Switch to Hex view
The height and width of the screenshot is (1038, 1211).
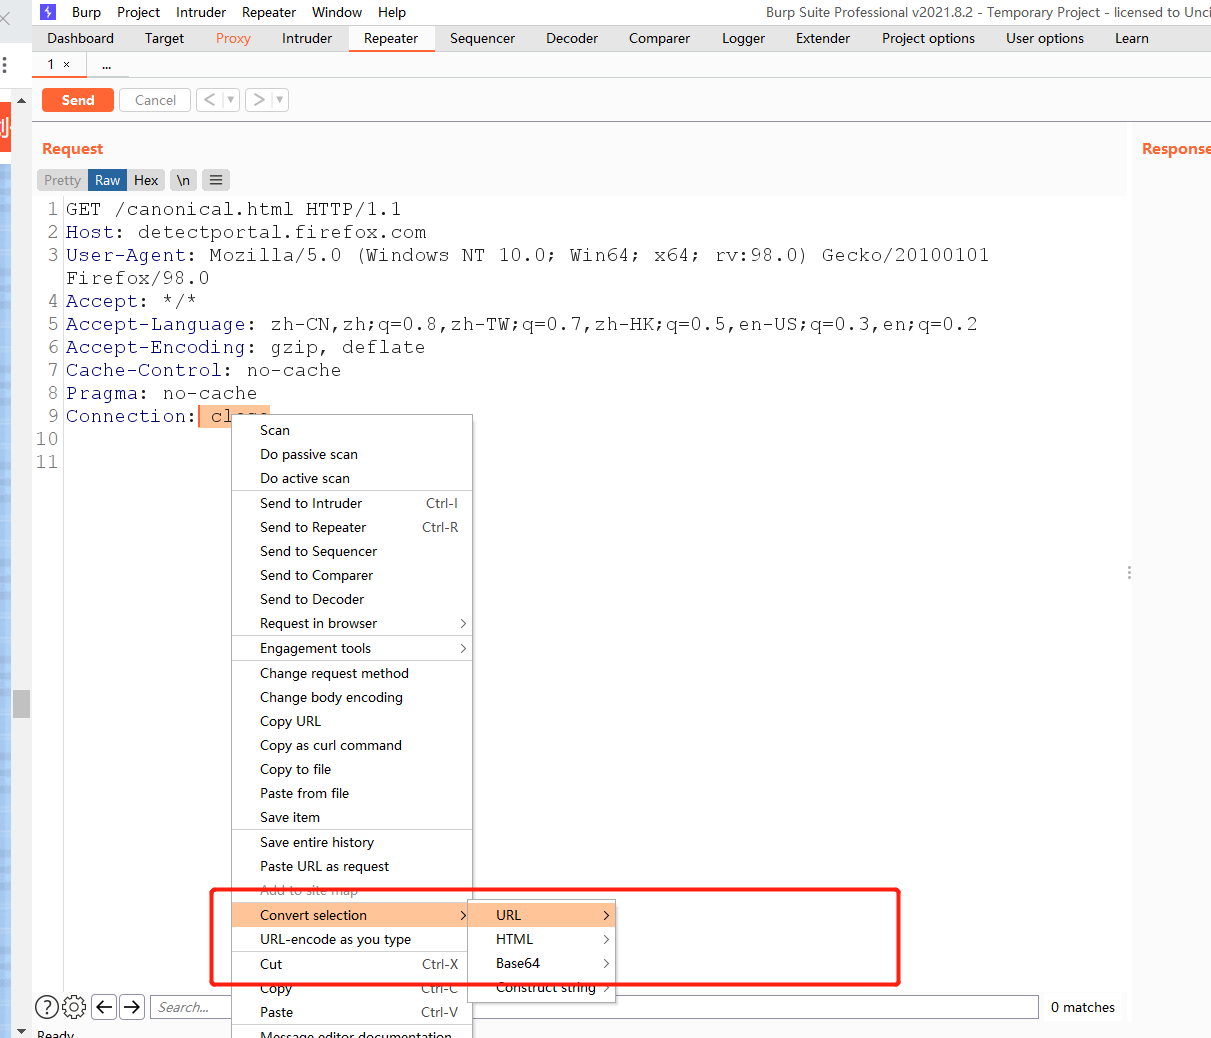[146, 180]
